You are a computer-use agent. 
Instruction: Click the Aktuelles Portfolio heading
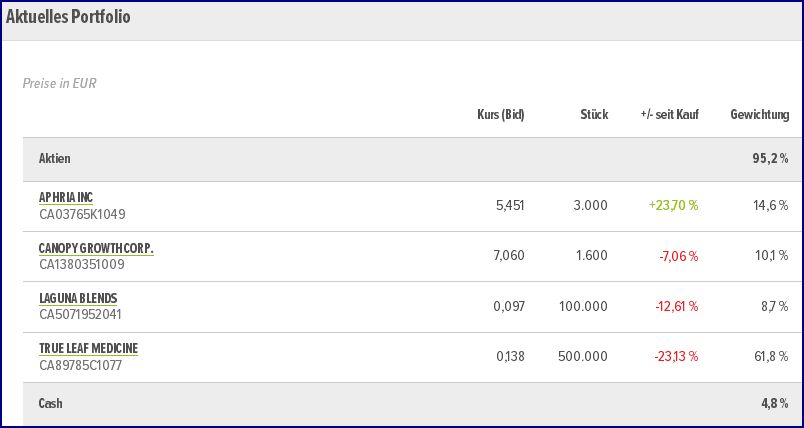pos(68,17)
